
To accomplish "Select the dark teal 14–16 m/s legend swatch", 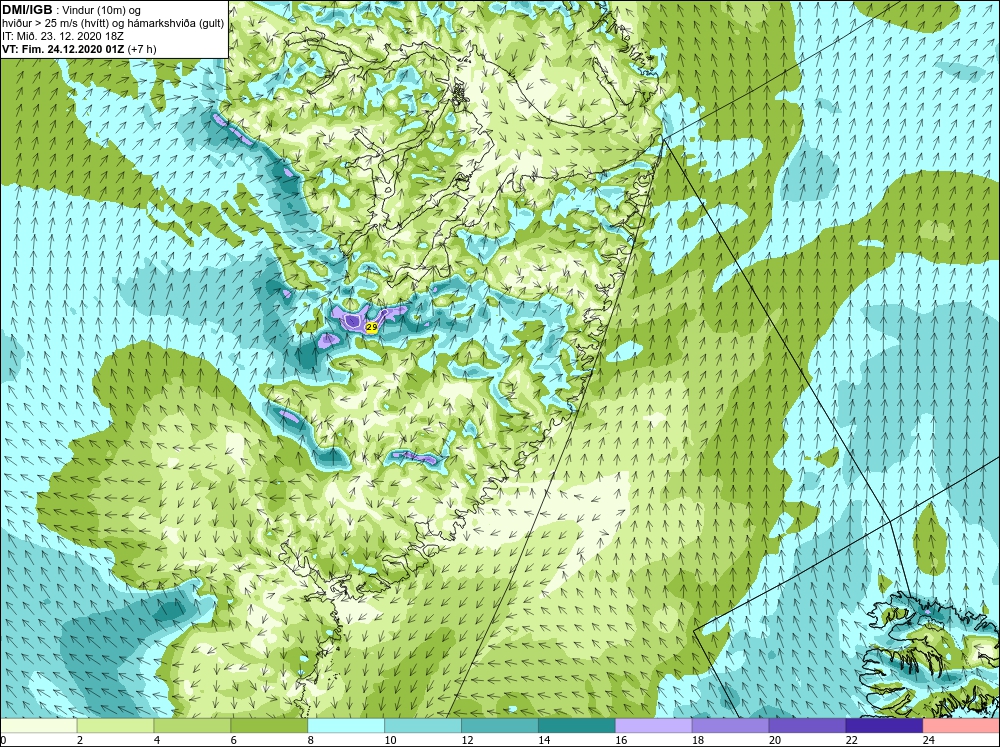I will click(x=577, y=726).
